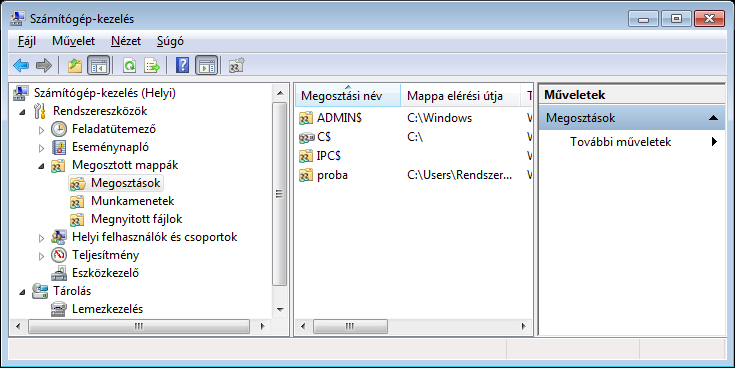Image resolution: width=735 pixels, height=368 pixels.
Task: Click the Tárolás storage icon
Action: (x=40, y=291)
